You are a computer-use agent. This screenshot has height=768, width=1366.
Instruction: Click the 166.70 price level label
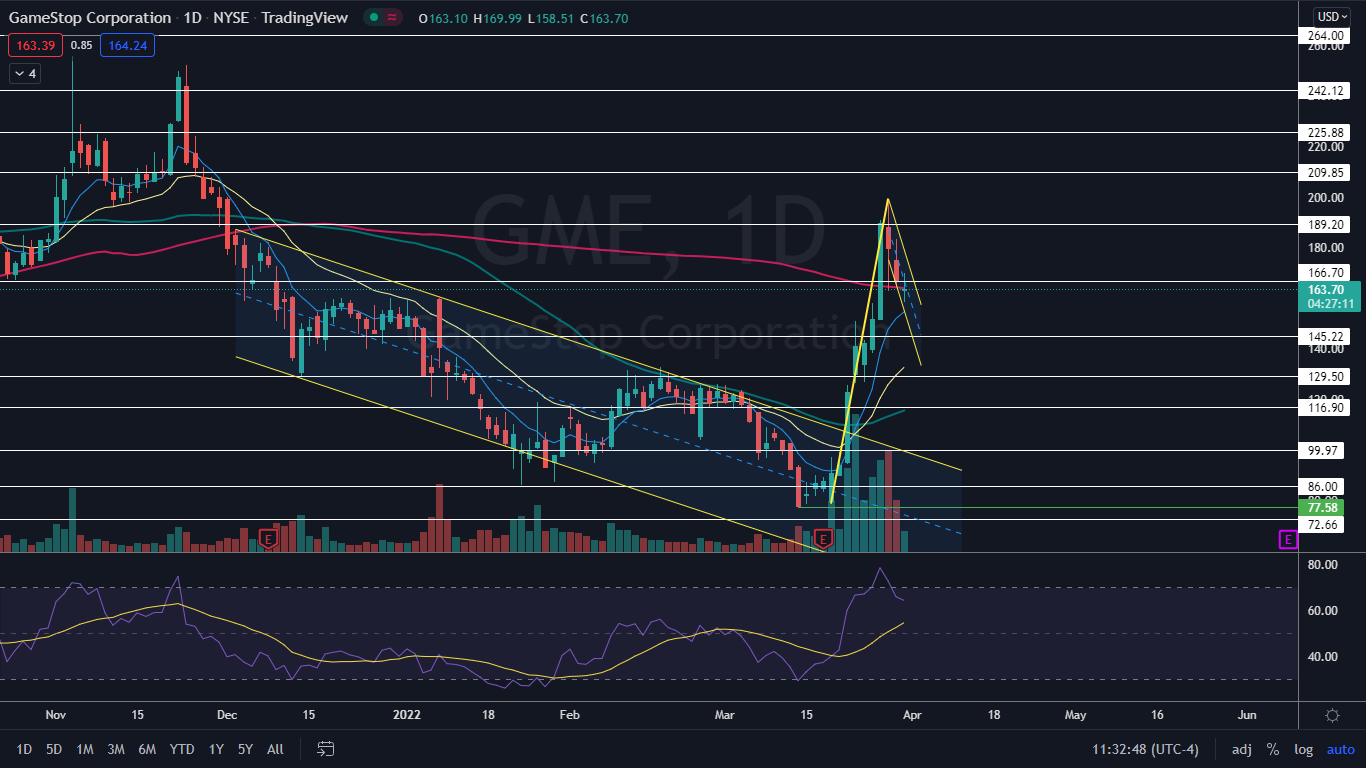click(x=1325, y=272)
